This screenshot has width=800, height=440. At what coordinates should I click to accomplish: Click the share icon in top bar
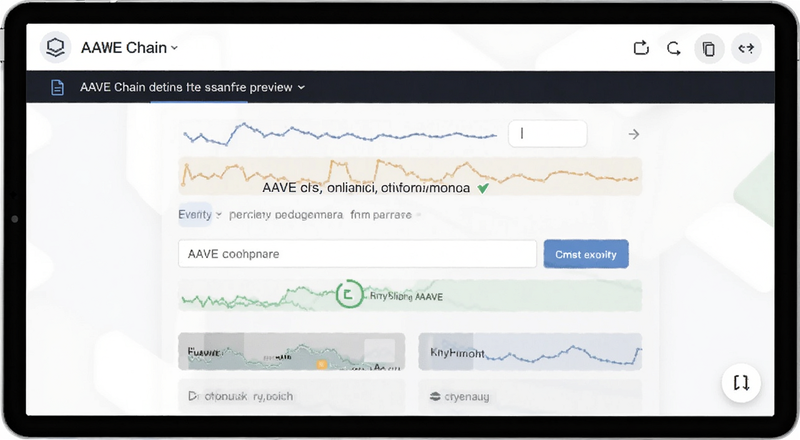coord(641,48)
